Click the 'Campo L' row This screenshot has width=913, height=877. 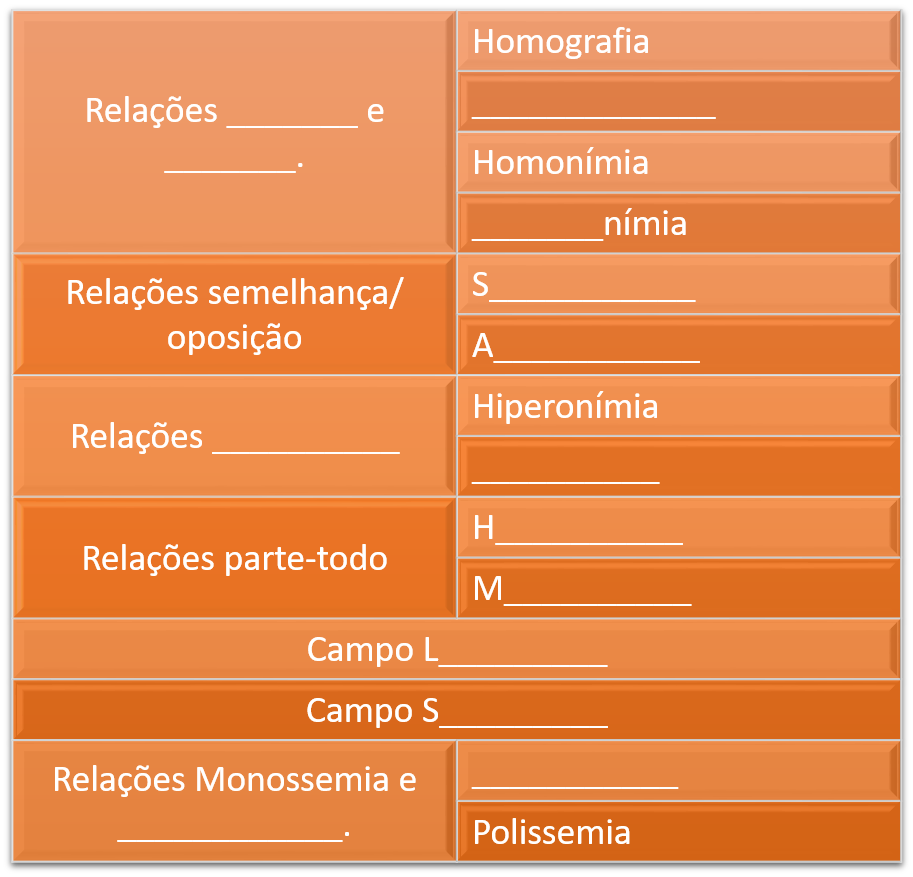coord(456,650)
